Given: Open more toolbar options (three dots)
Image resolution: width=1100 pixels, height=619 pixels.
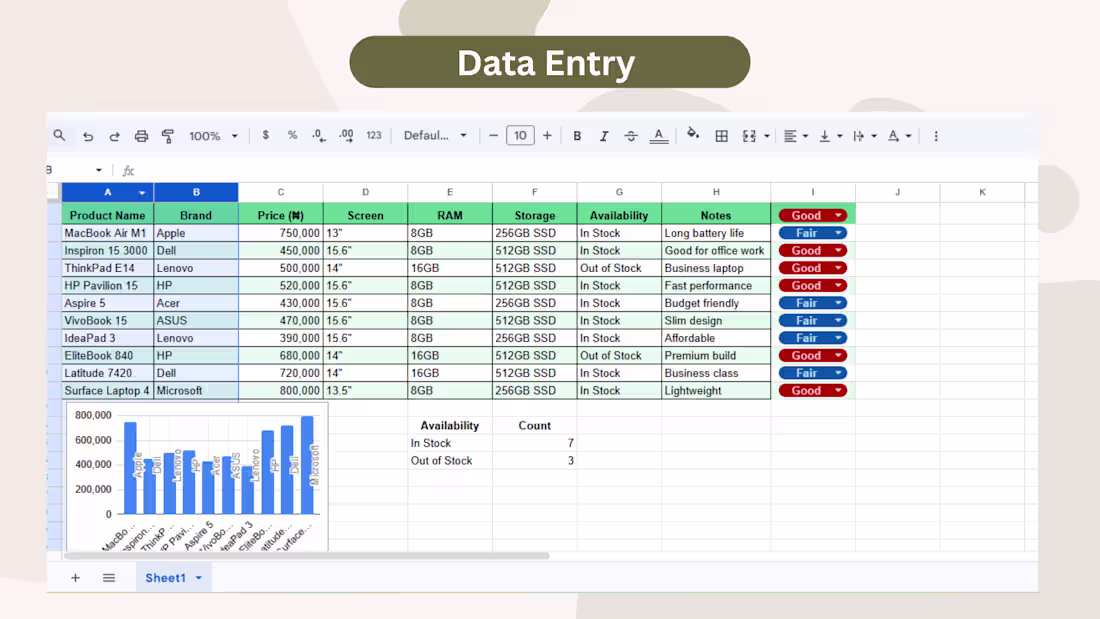Looking at the screenshot, I should (936, 136).
